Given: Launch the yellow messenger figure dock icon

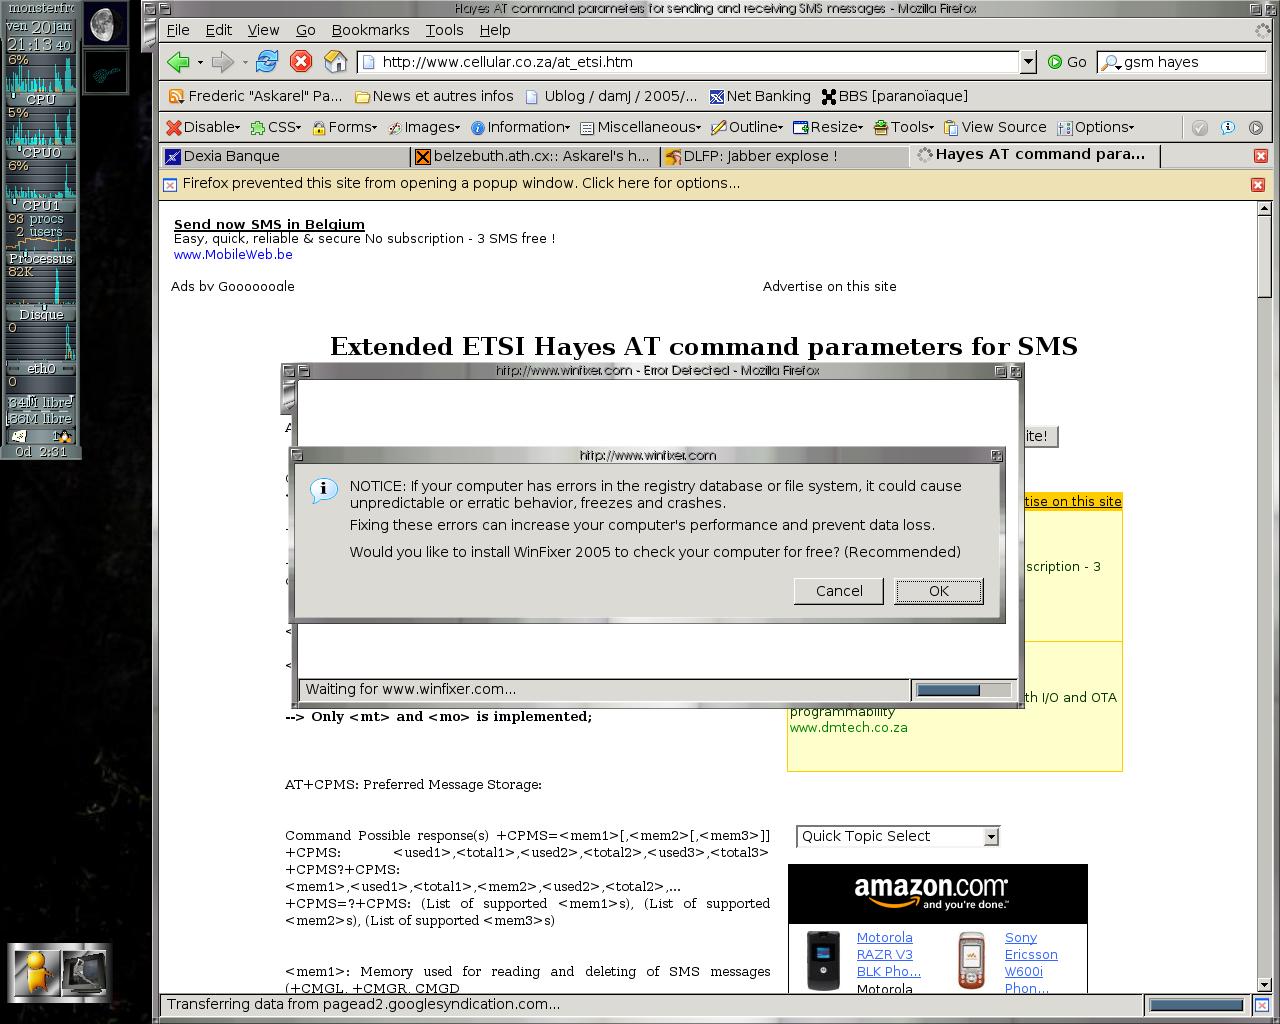Looking at the screenshot, I should click(35, 970).
